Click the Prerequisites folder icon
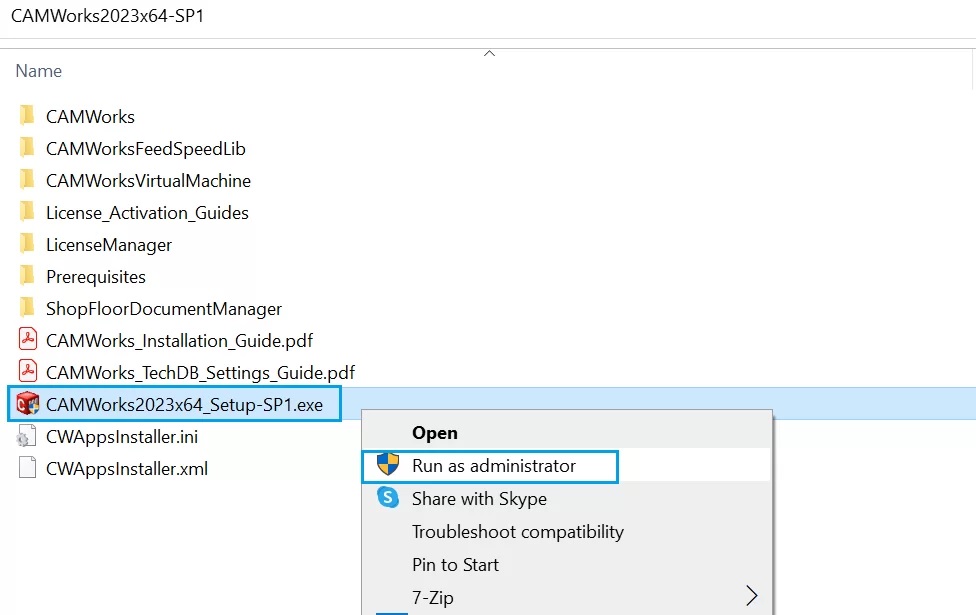 (x=27, y=276)
